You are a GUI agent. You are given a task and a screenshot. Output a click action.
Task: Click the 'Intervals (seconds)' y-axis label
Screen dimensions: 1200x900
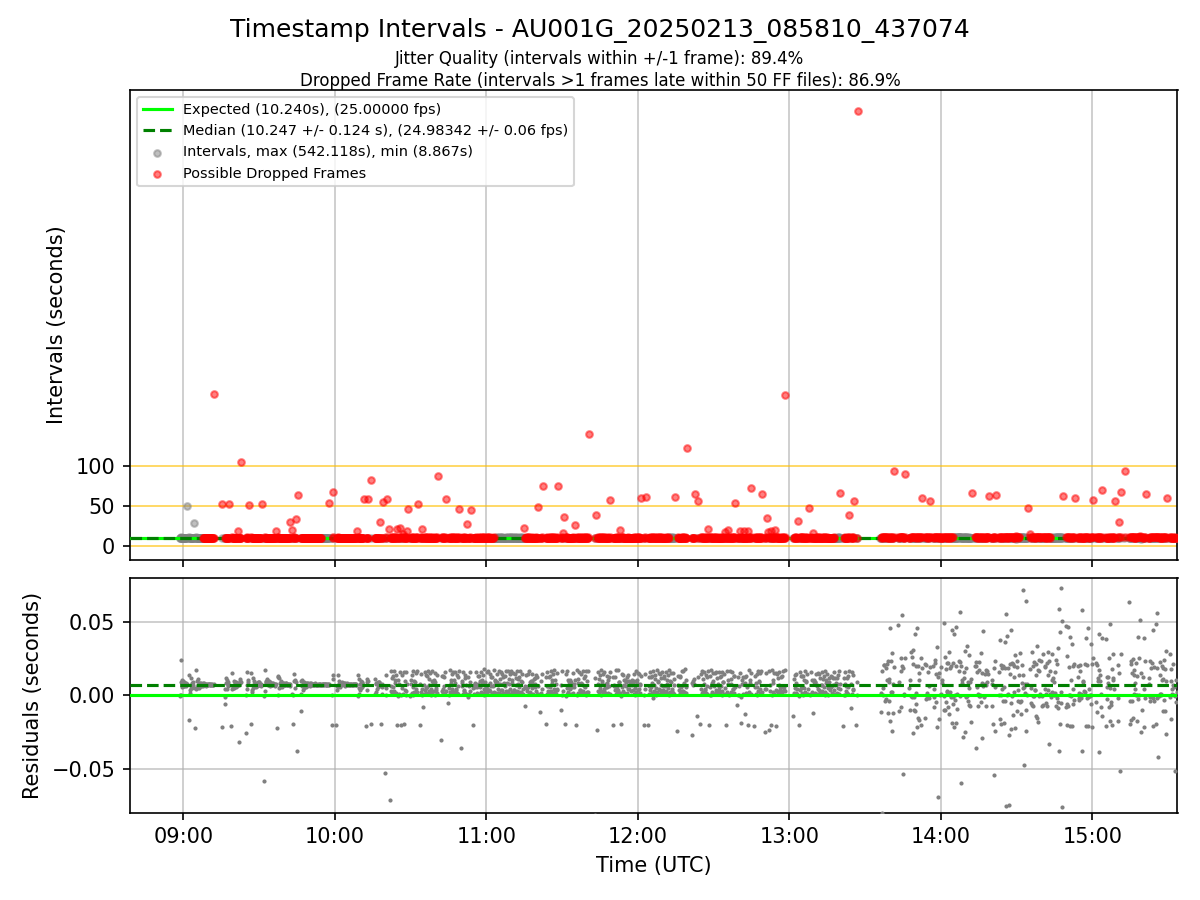click(56, 325)
